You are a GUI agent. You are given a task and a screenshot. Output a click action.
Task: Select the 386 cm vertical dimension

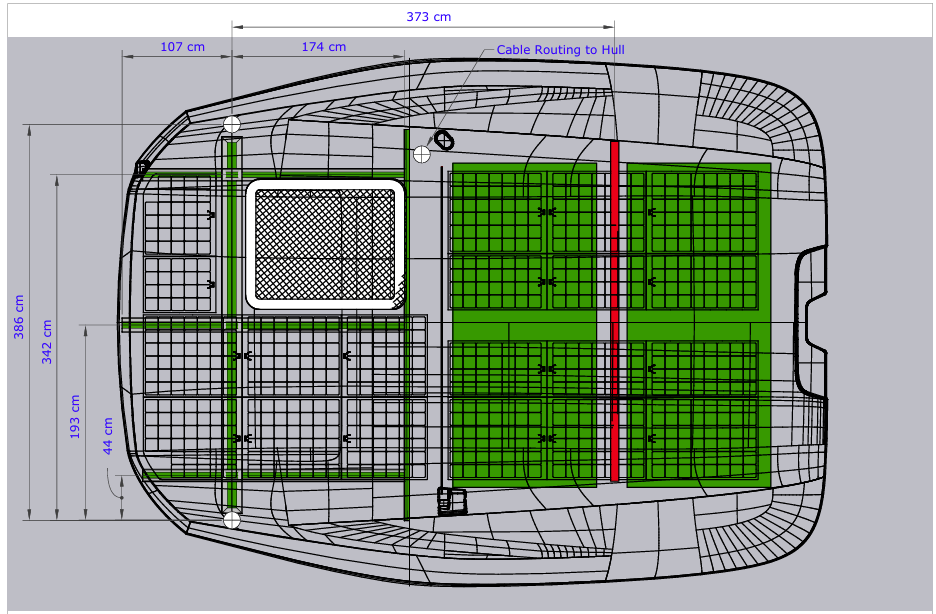(x=19, y=317)
